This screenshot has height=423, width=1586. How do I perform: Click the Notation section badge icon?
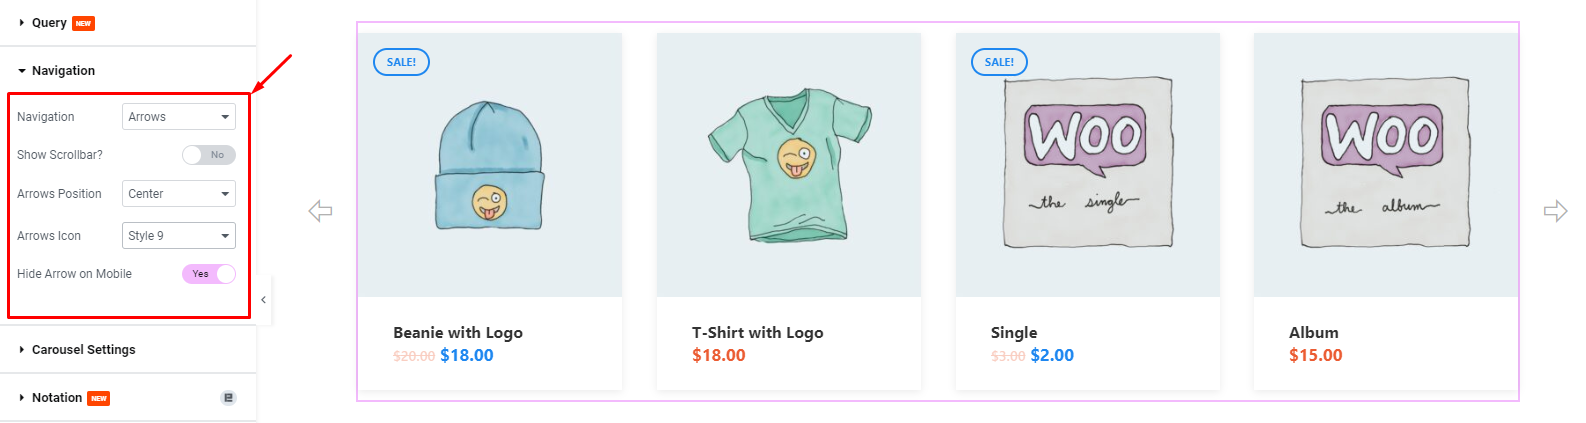click(x=228, y=398)
